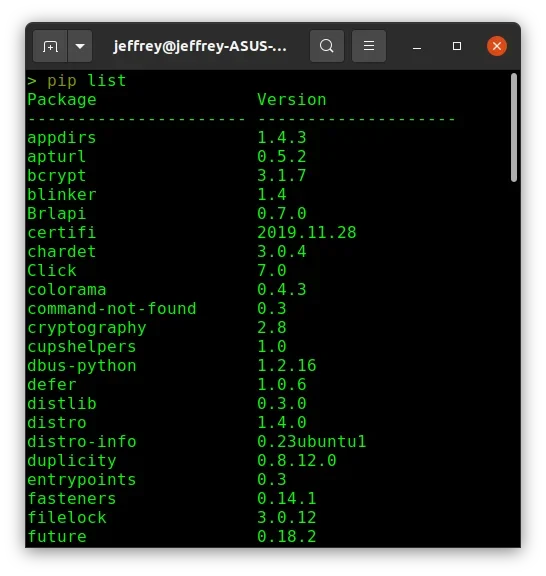Select the 'bcrypt' package name
The width and height of the screenshot is (546, 576).
pos(57,176)
